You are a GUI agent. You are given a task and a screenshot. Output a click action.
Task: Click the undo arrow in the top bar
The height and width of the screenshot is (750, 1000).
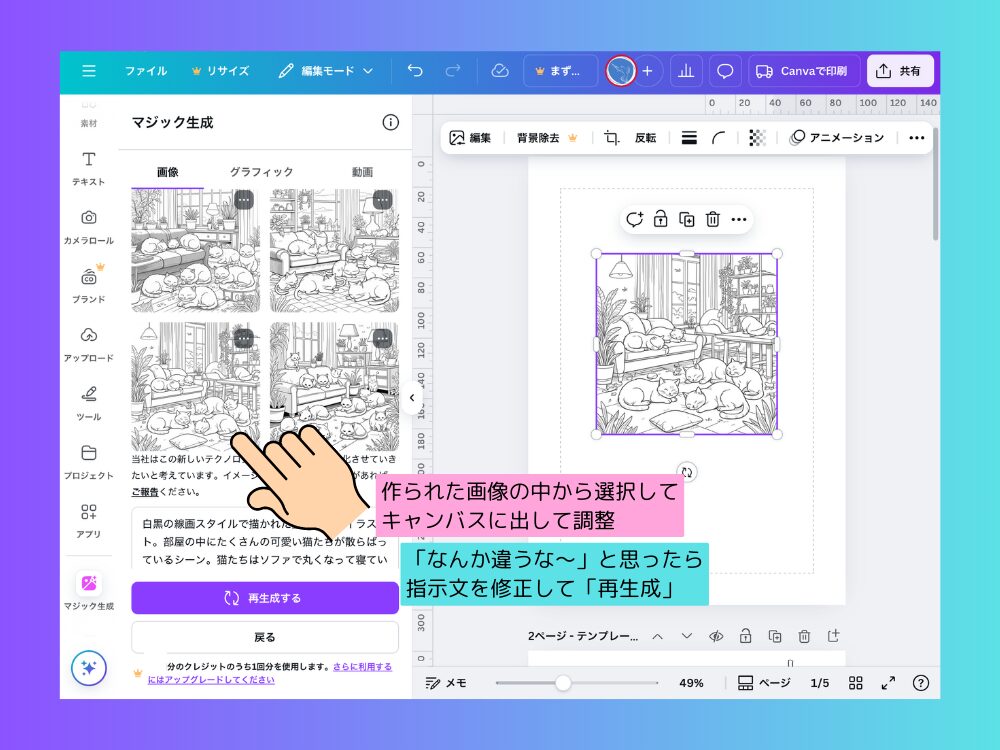coord(414,70)
